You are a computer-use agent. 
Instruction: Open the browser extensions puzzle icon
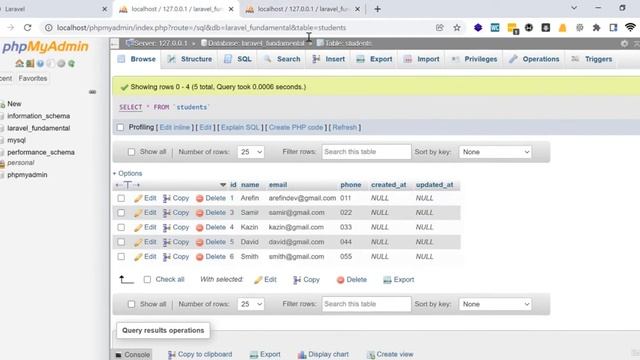click(x=596, y=28)
